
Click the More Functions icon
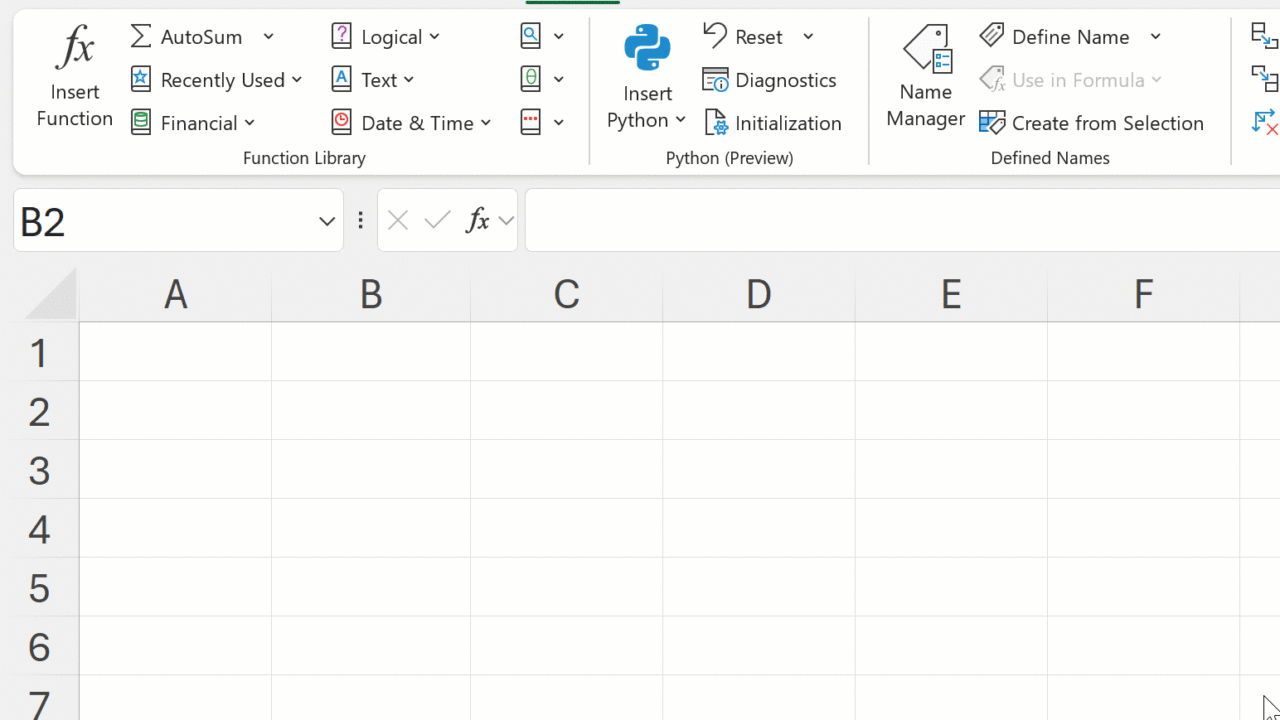(x=531, y=123)
